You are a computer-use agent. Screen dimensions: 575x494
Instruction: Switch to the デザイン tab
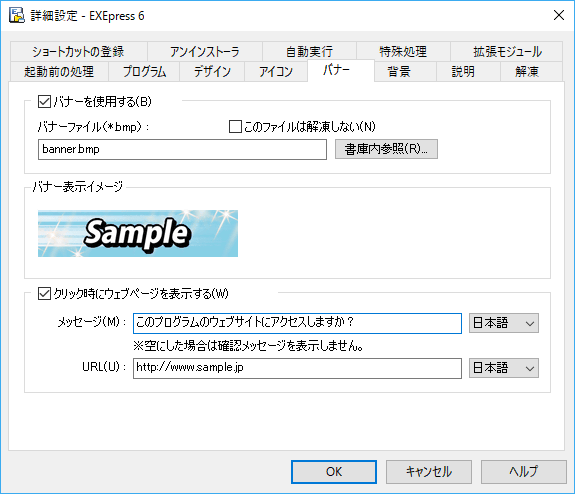212,72
